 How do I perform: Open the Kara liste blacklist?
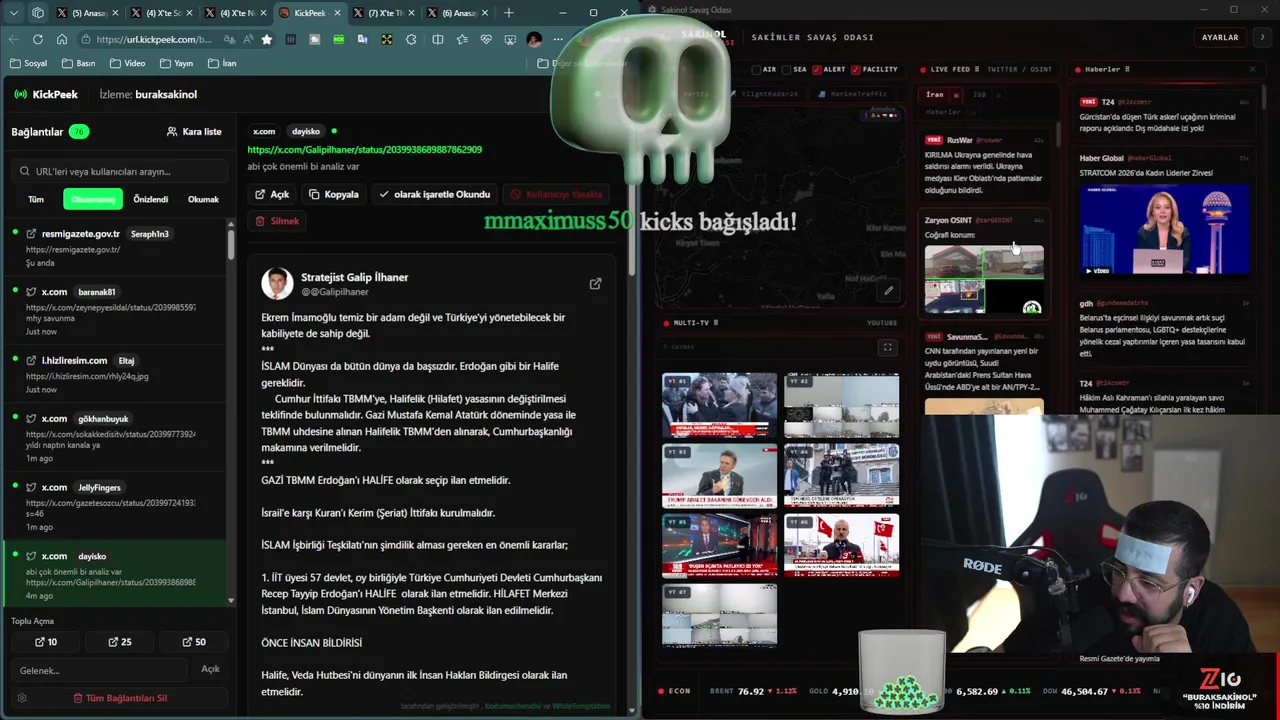[x=194, y=131]
